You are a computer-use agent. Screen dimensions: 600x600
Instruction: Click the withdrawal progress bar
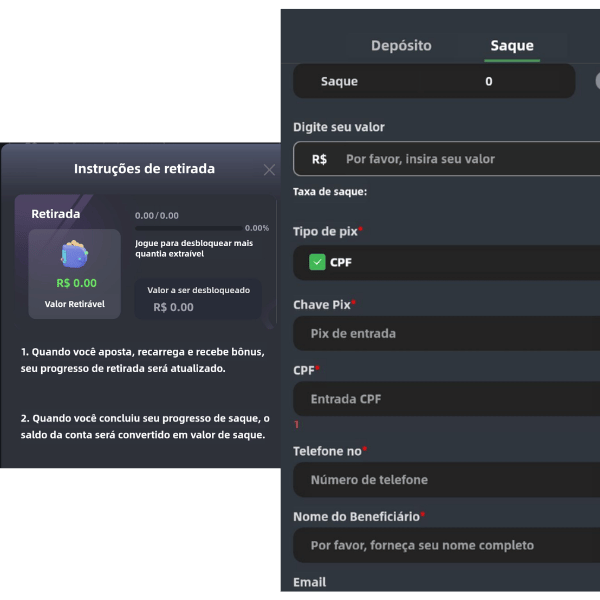[188, 228]
